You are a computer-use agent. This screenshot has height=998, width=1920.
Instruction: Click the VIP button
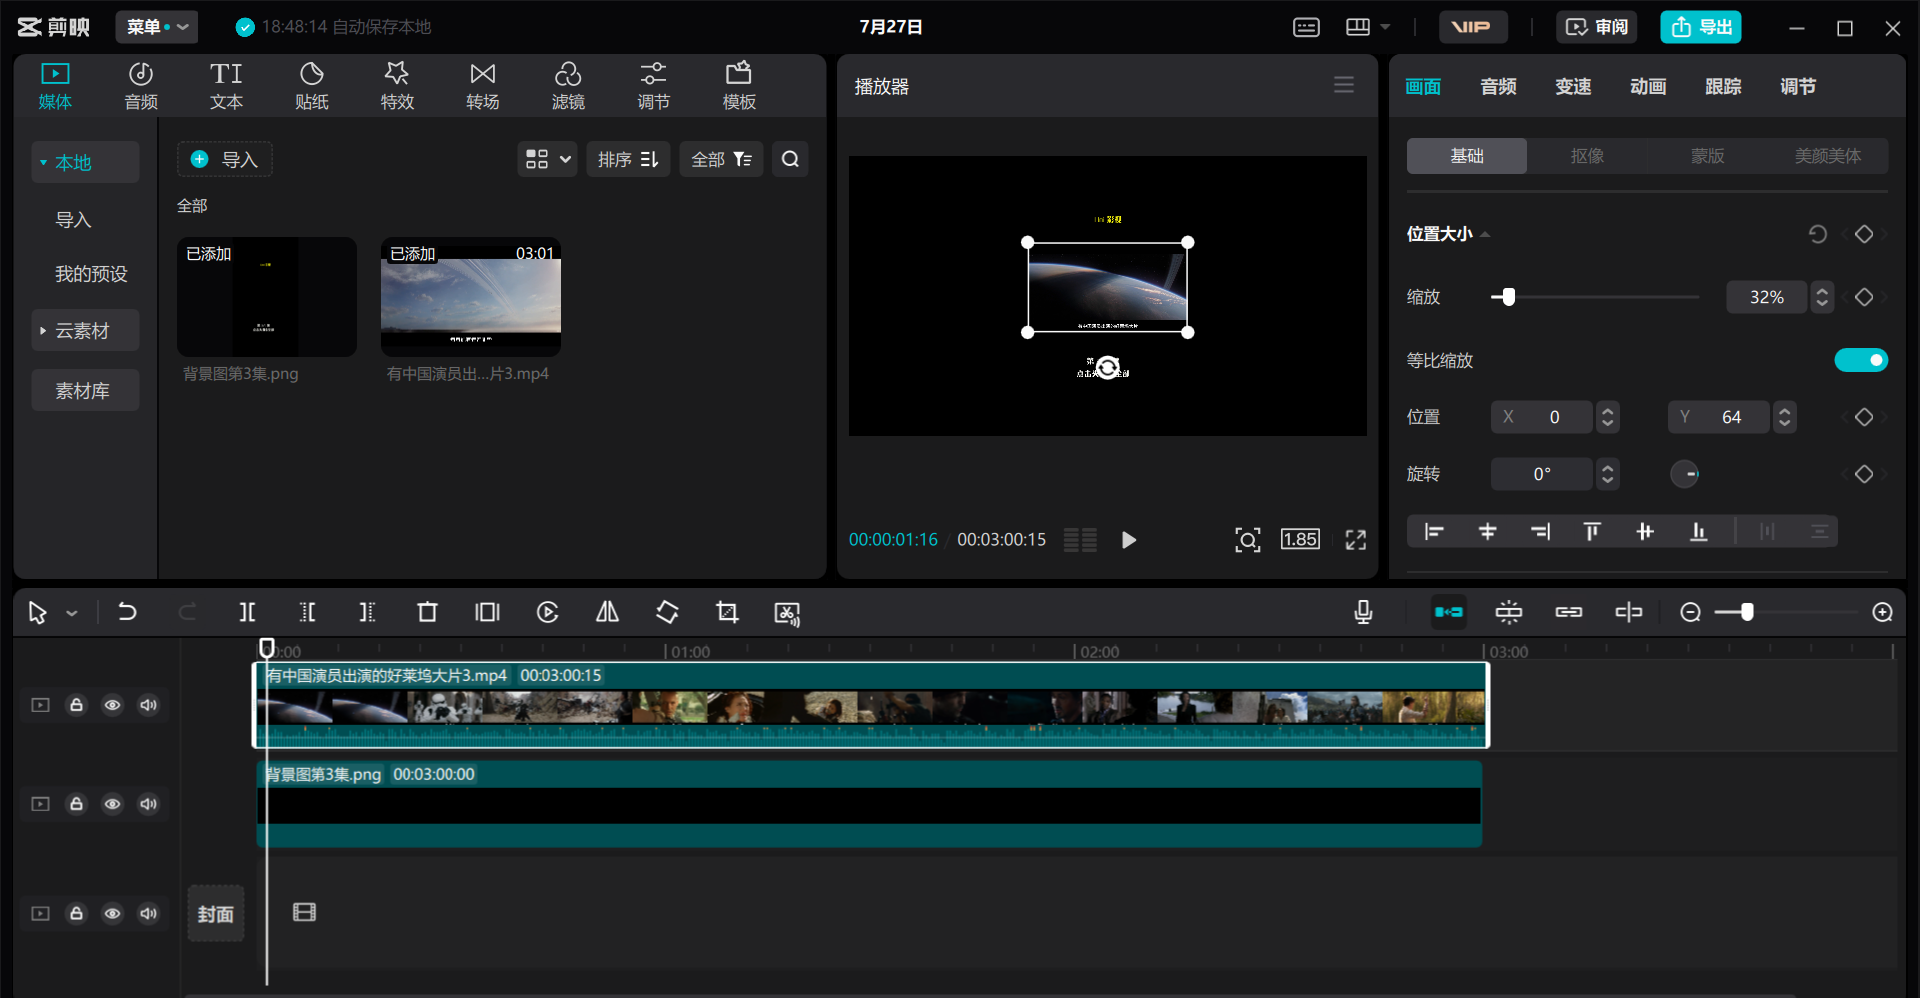1473,27
